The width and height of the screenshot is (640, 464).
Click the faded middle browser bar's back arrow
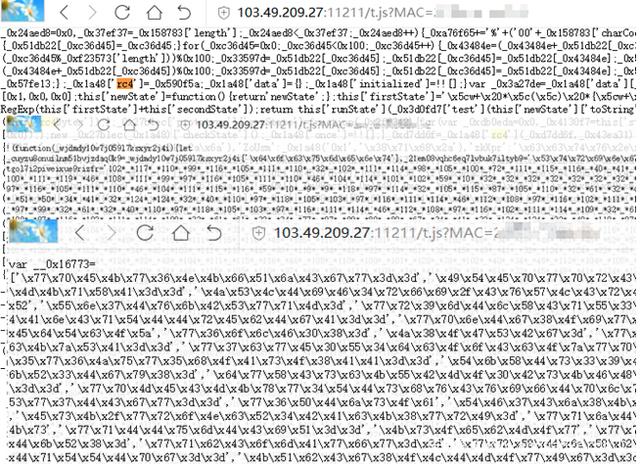click(57, 125)
